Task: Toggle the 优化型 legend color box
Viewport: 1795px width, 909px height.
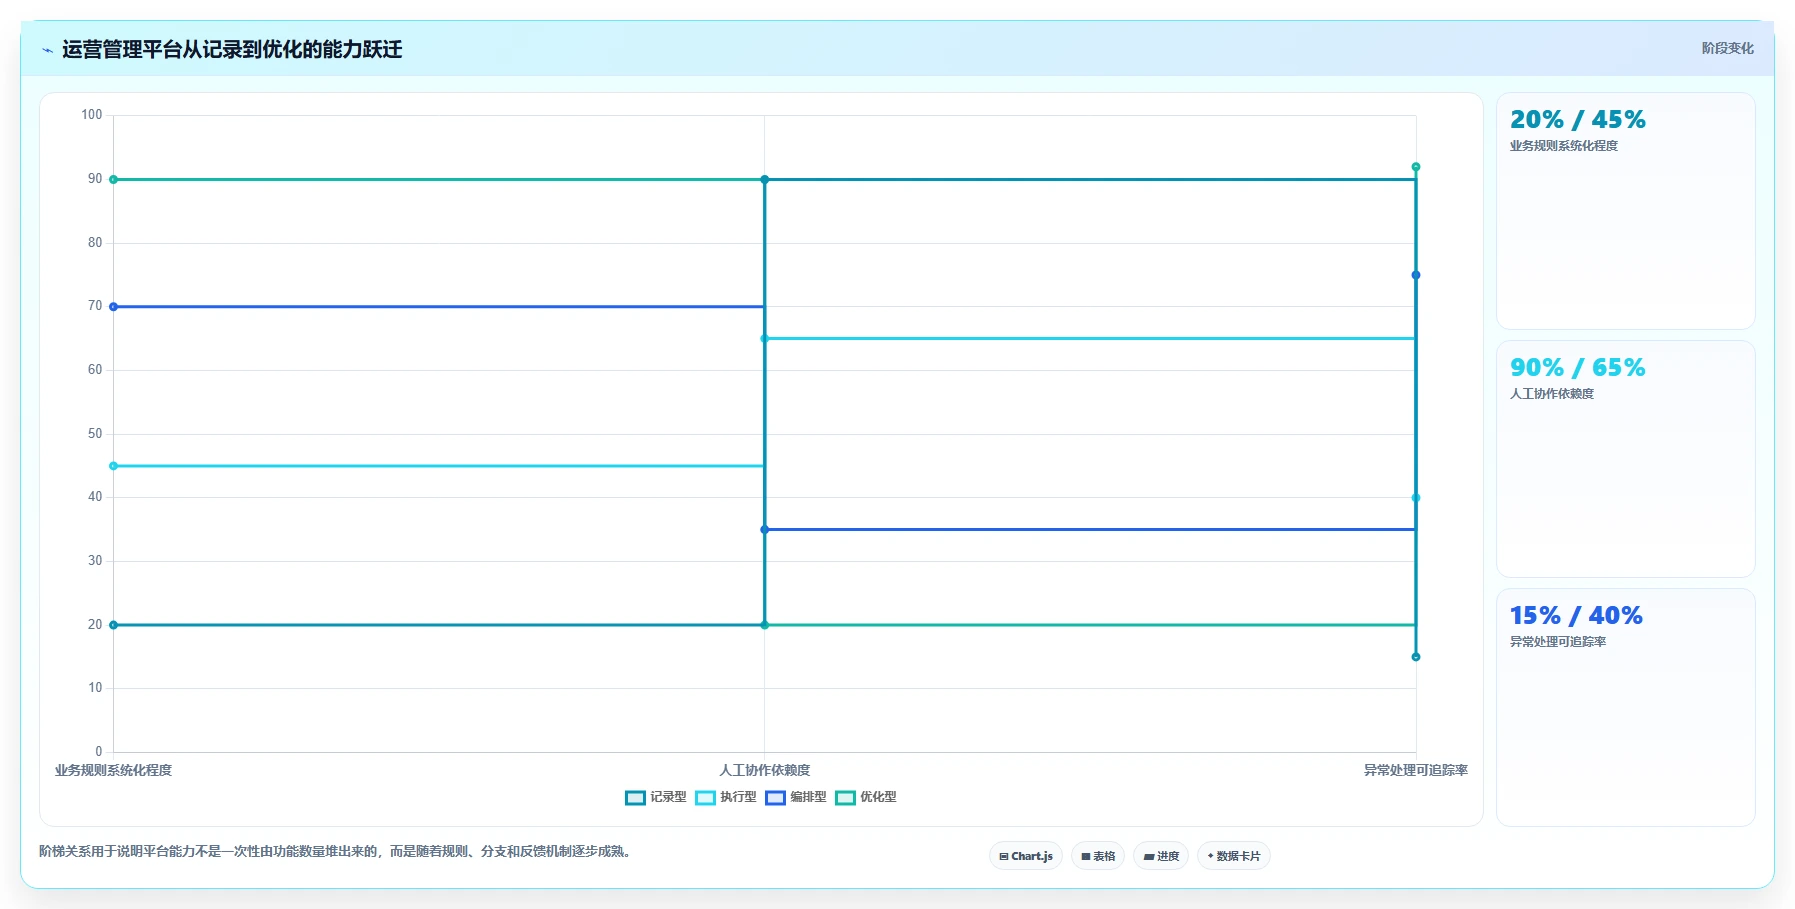Action: [845, 798]
